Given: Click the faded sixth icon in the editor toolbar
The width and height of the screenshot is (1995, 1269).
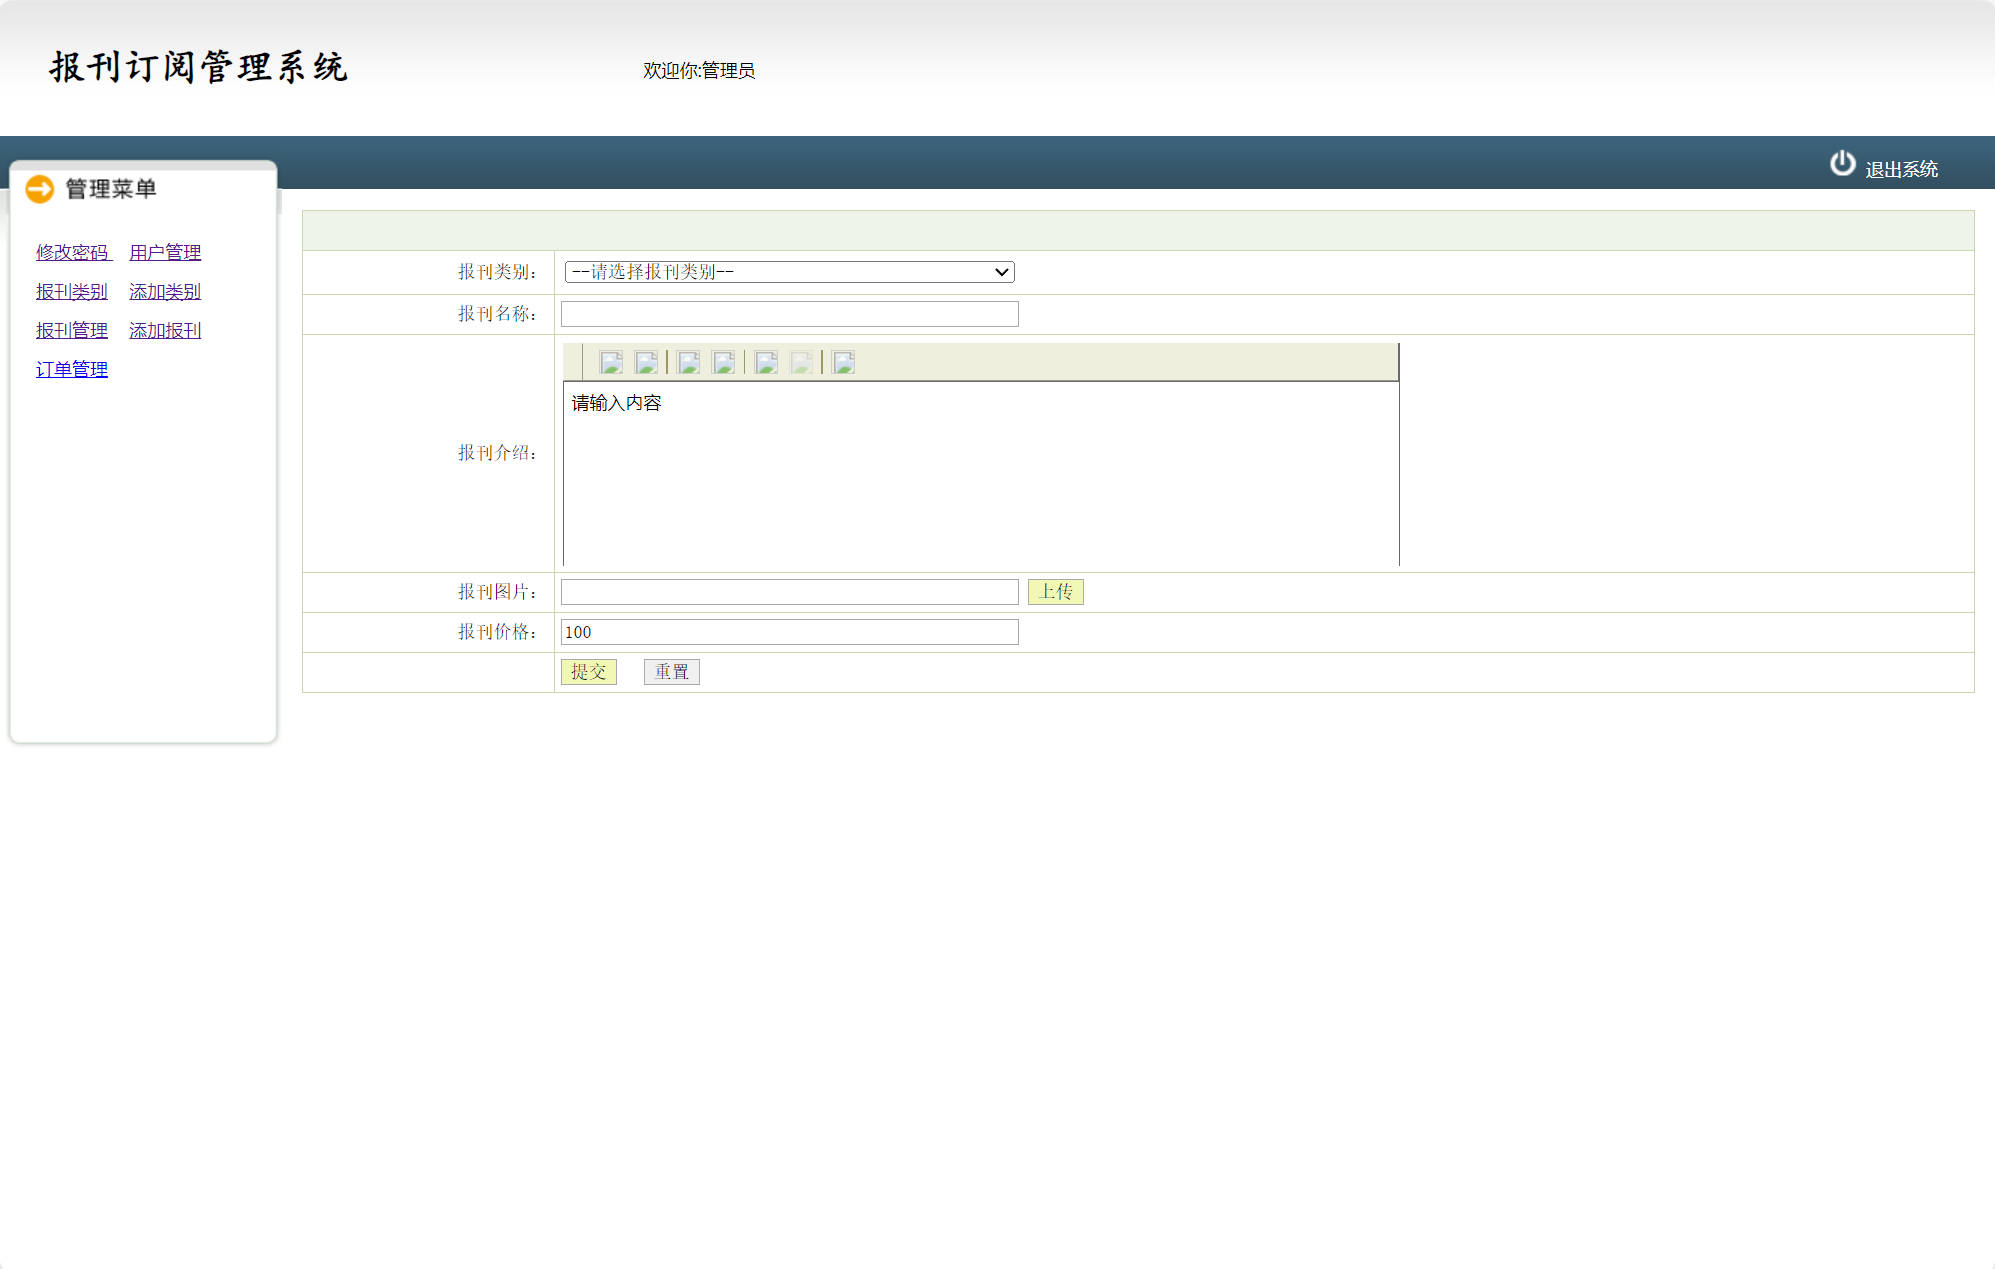Looking at the screenshot, I should click(x=801, y=362).
